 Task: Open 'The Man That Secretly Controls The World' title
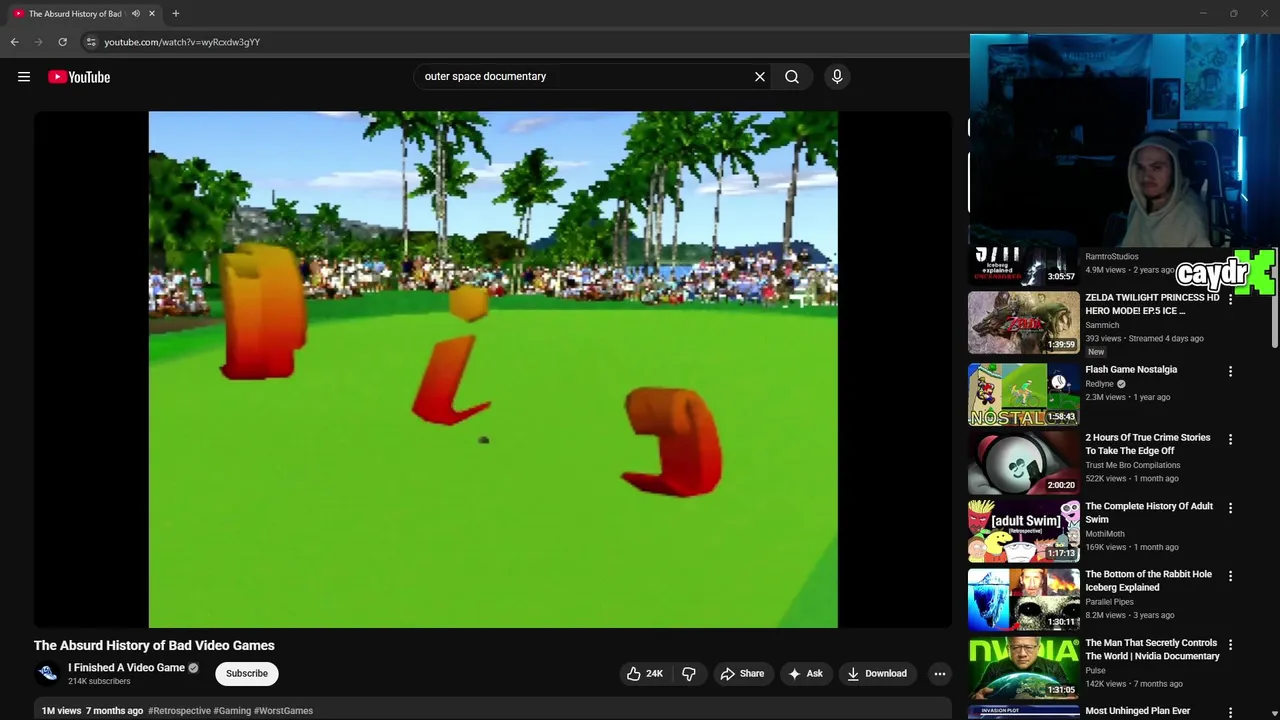(x=1152, y=650)
